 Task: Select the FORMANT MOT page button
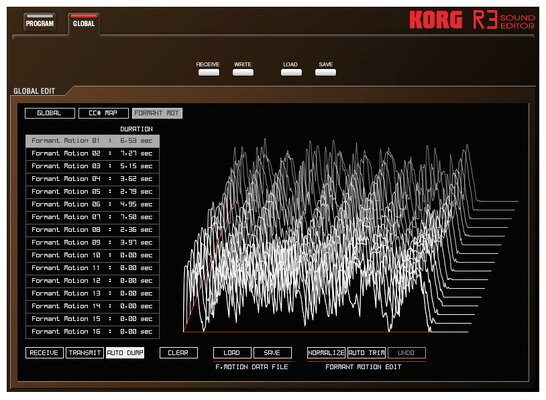[x=157, y=113]
